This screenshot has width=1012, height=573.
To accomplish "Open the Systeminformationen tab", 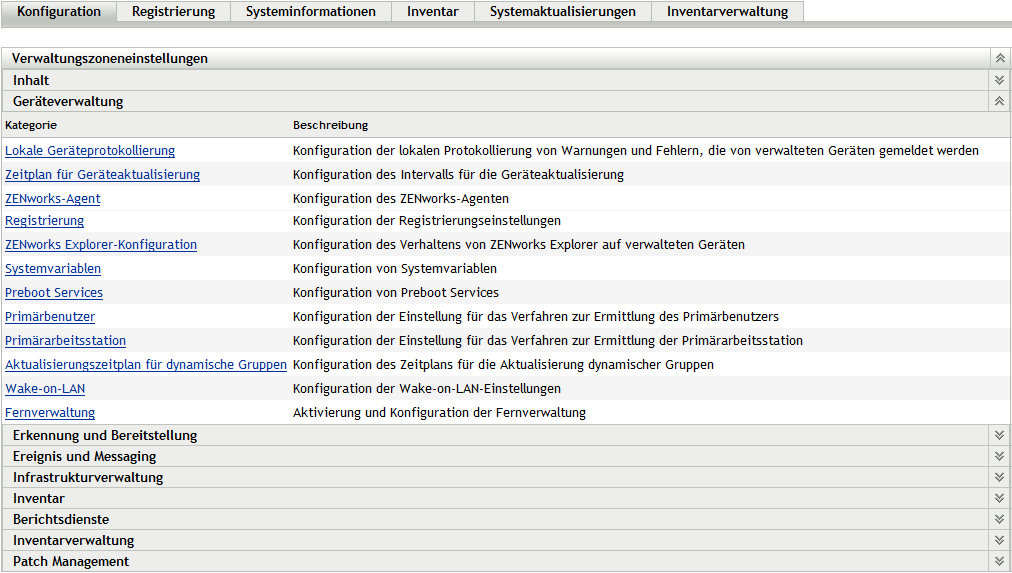I will (x=311, y=12).
